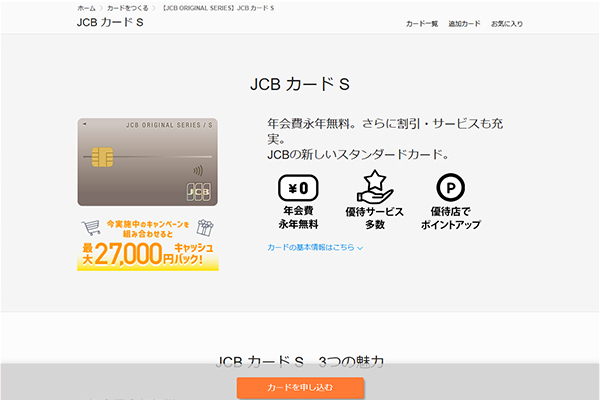The height and width of the screenshot is (400, 600).
Task: Click the shopping cart icon in campaign banner
Action: 91,227
